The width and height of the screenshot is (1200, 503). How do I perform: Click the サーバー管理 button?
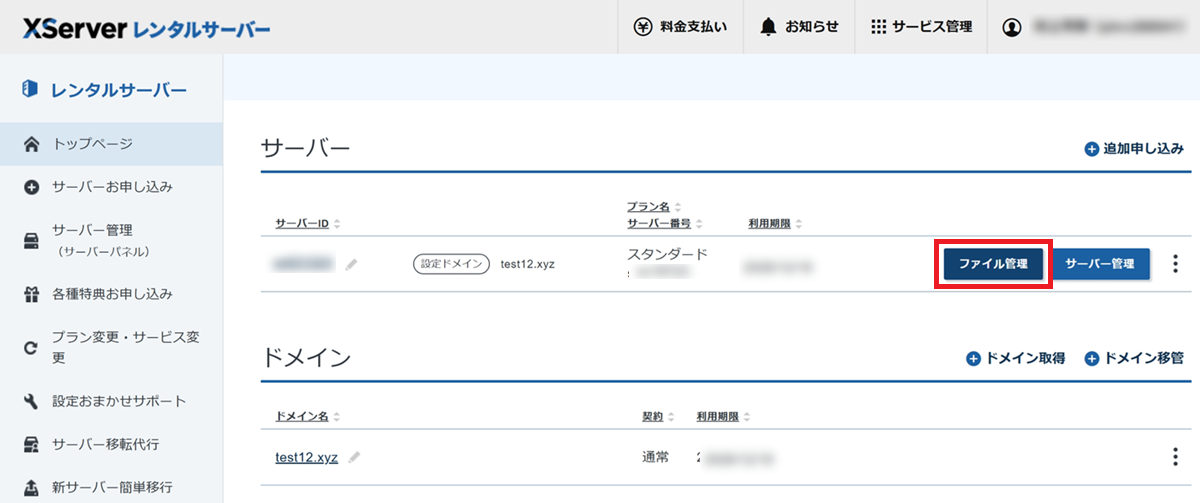click(1100, 264)
